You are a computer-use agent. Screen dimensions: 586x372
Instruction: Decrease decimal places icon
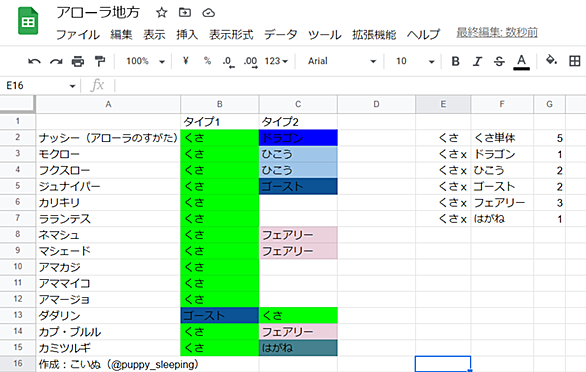(228, 62)
